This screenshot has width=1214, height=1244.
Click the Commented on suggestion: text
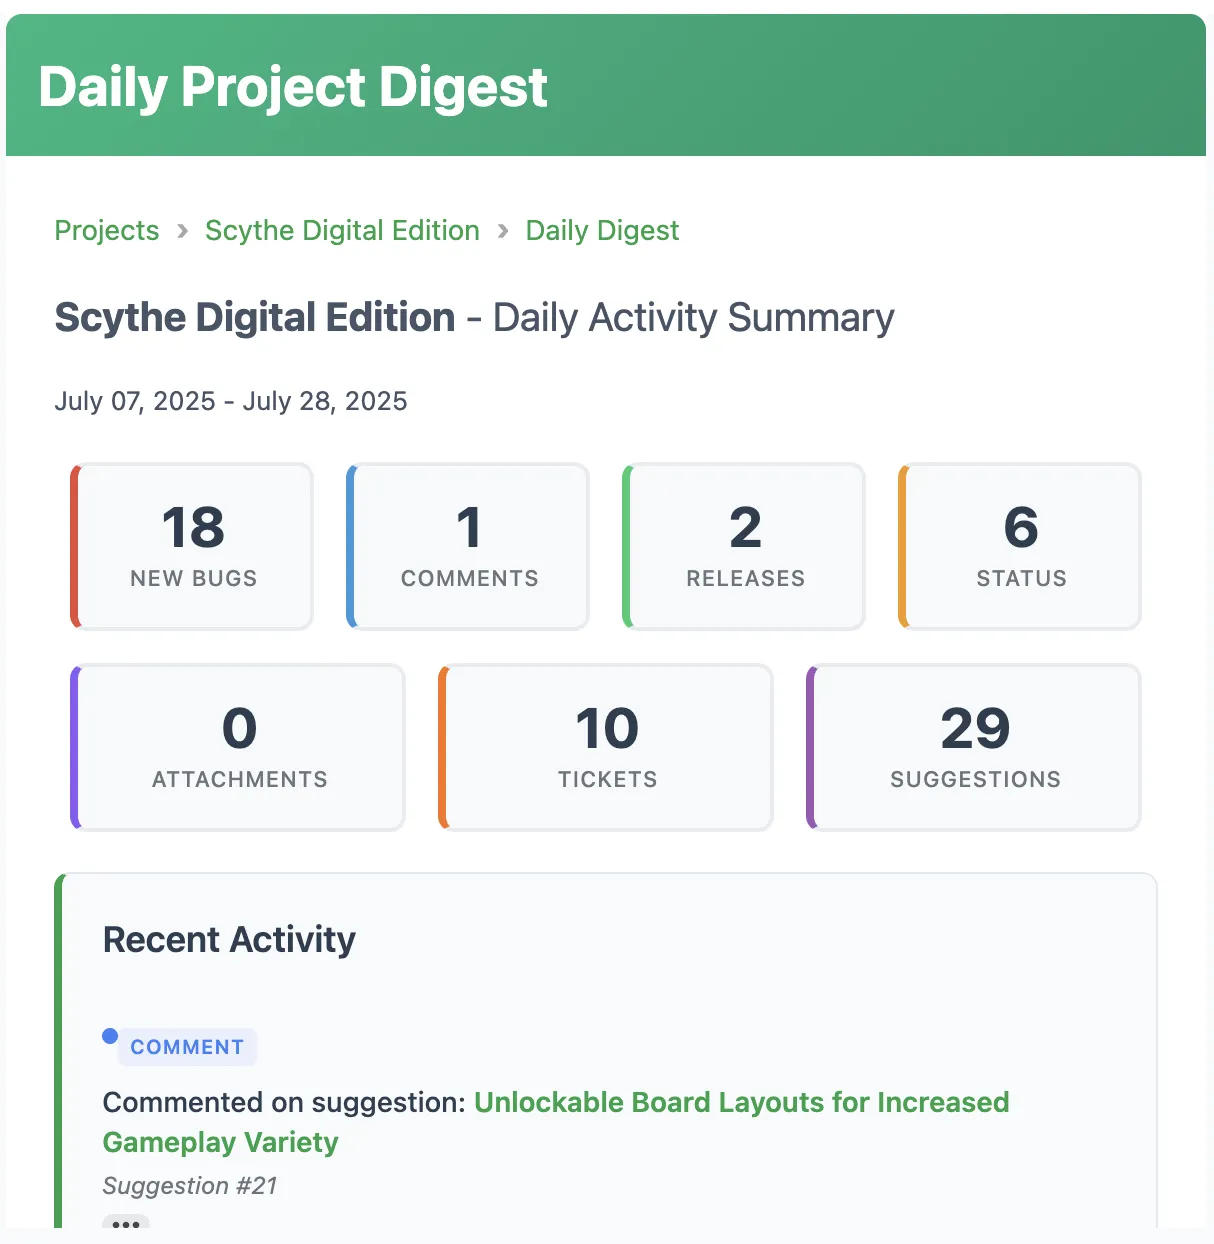click(x=284, y=1102)
